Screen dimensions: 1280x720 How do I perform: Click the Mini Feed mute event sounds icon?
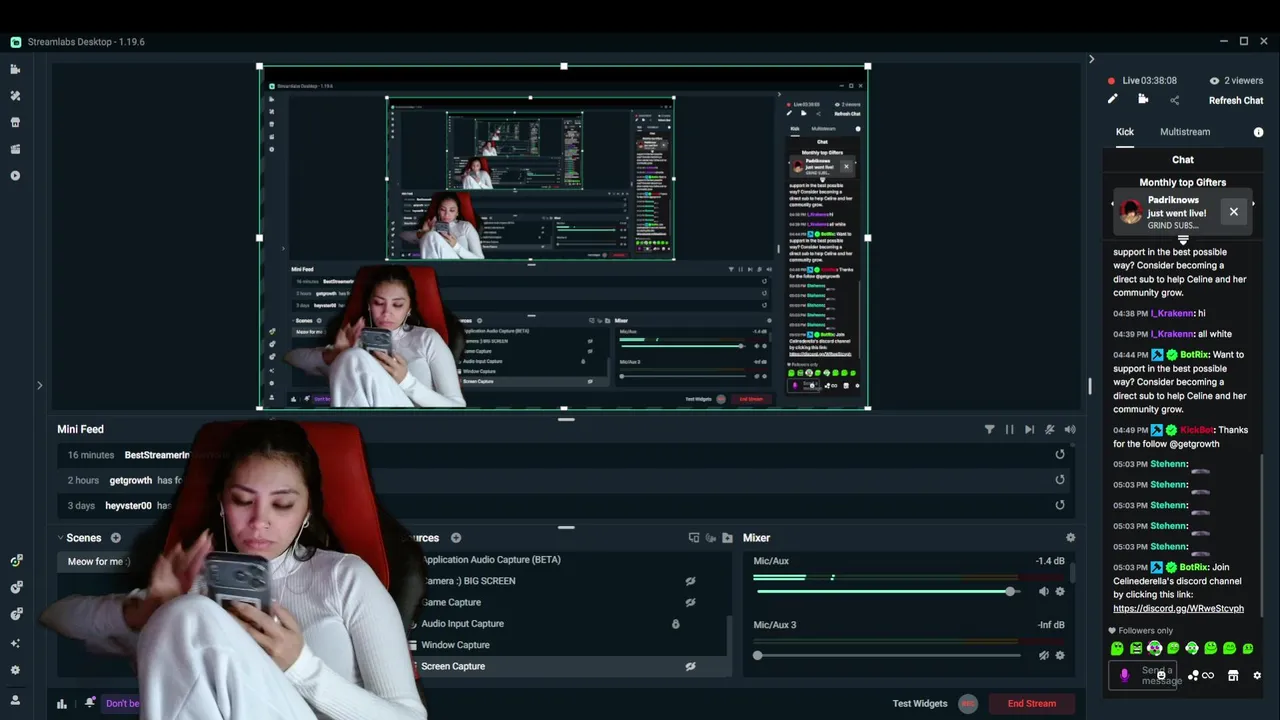(x=1049, y=429)
